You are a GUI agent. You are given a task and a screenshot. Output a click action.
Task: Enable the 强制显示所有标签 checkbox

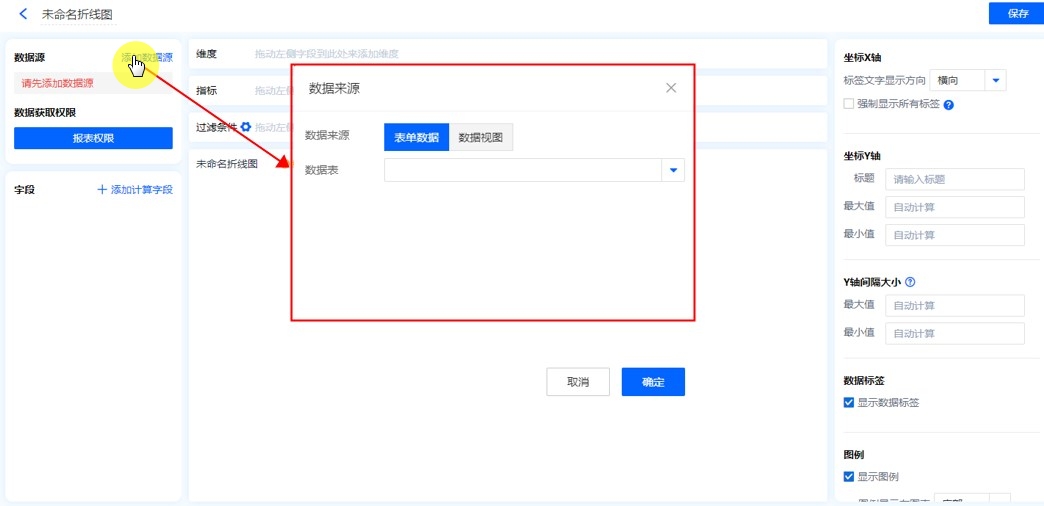coord(849,103)
